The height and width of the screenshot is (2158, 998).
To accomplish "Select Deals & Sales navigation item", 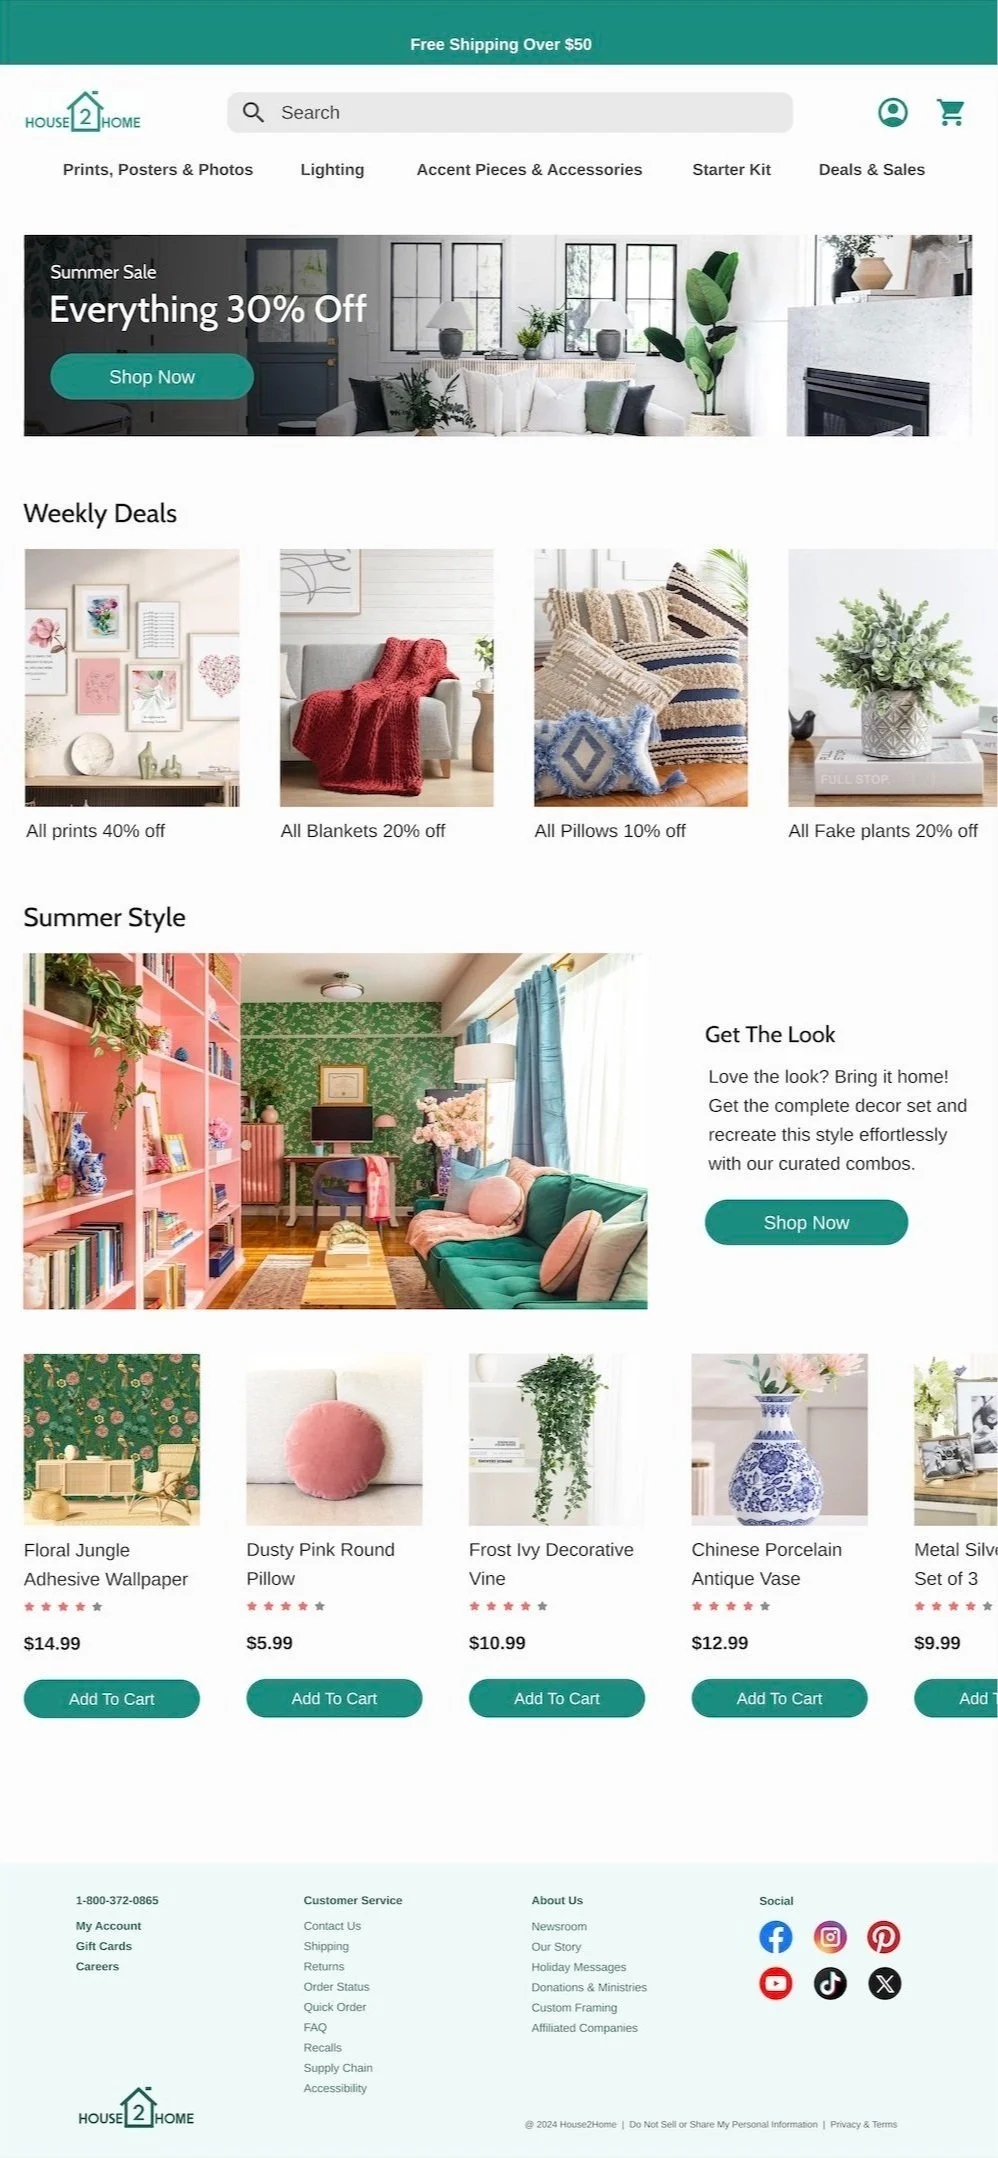I will click(872, 170).
